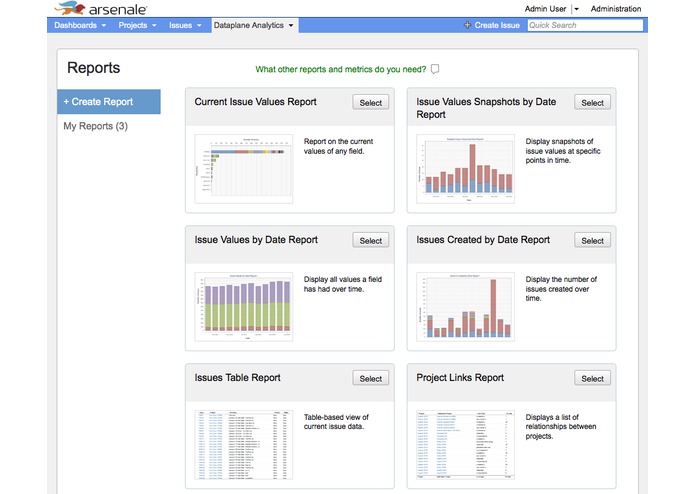This screenshot has height=494, width=695.
Task: Open the Dashboards menu
Action: [80, 25]
